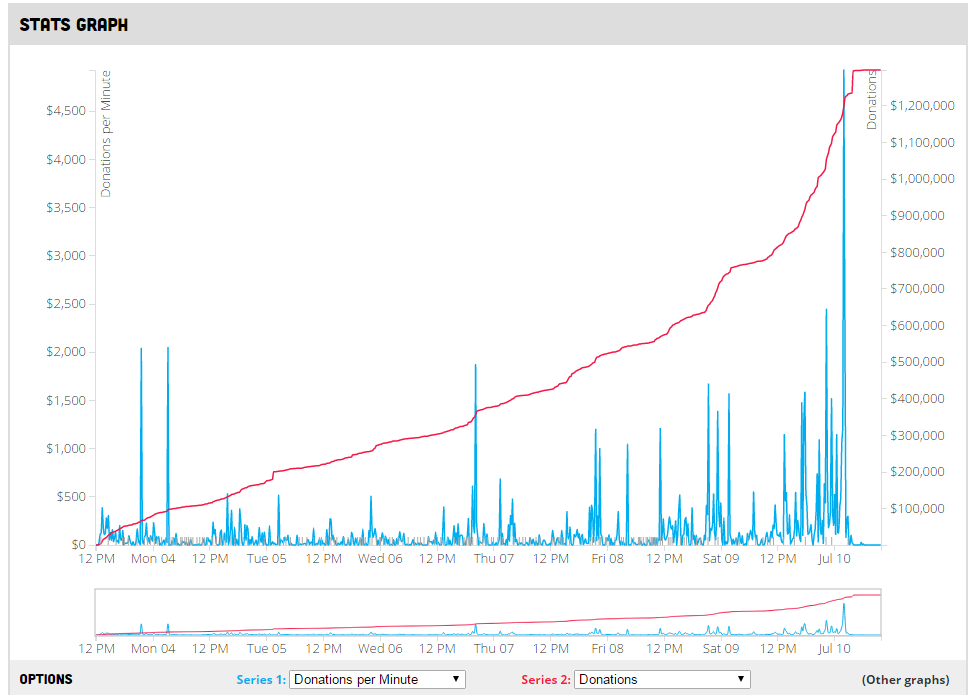Screen dimensions: 968x695
Task: Click the $300,000 right axis label
Action: point(917,436)
